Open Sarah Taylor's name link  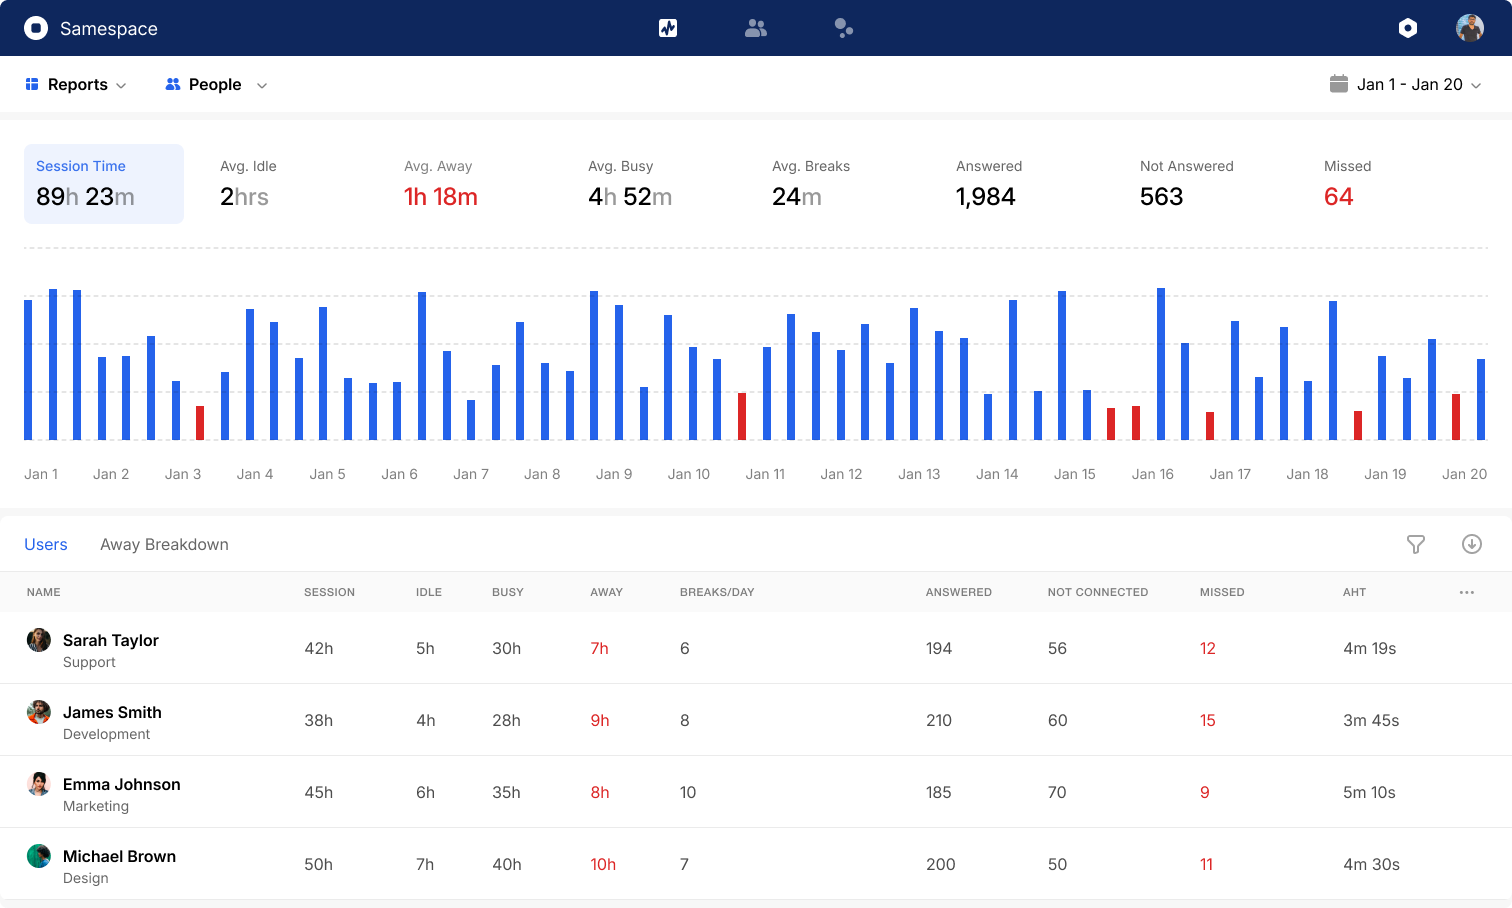pyautogui.click(x=111, y=640)
